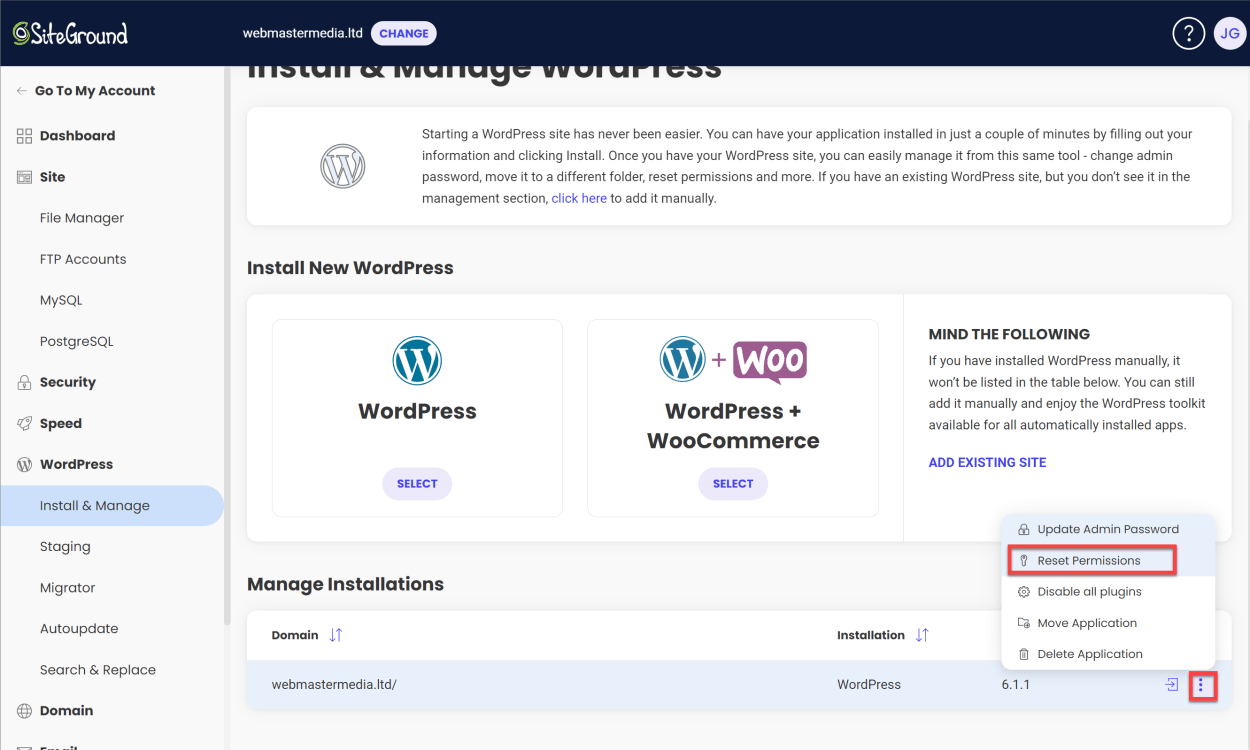Open Migrator in the sidebar
Screen dimensions: 1250x750
[x=67, y=588]
